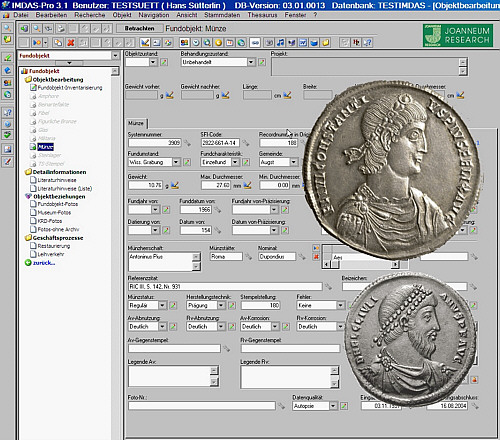Select Museum-Fotos in the tree
This screenshot has width=500, height=440.
click(x=54, y=213)
